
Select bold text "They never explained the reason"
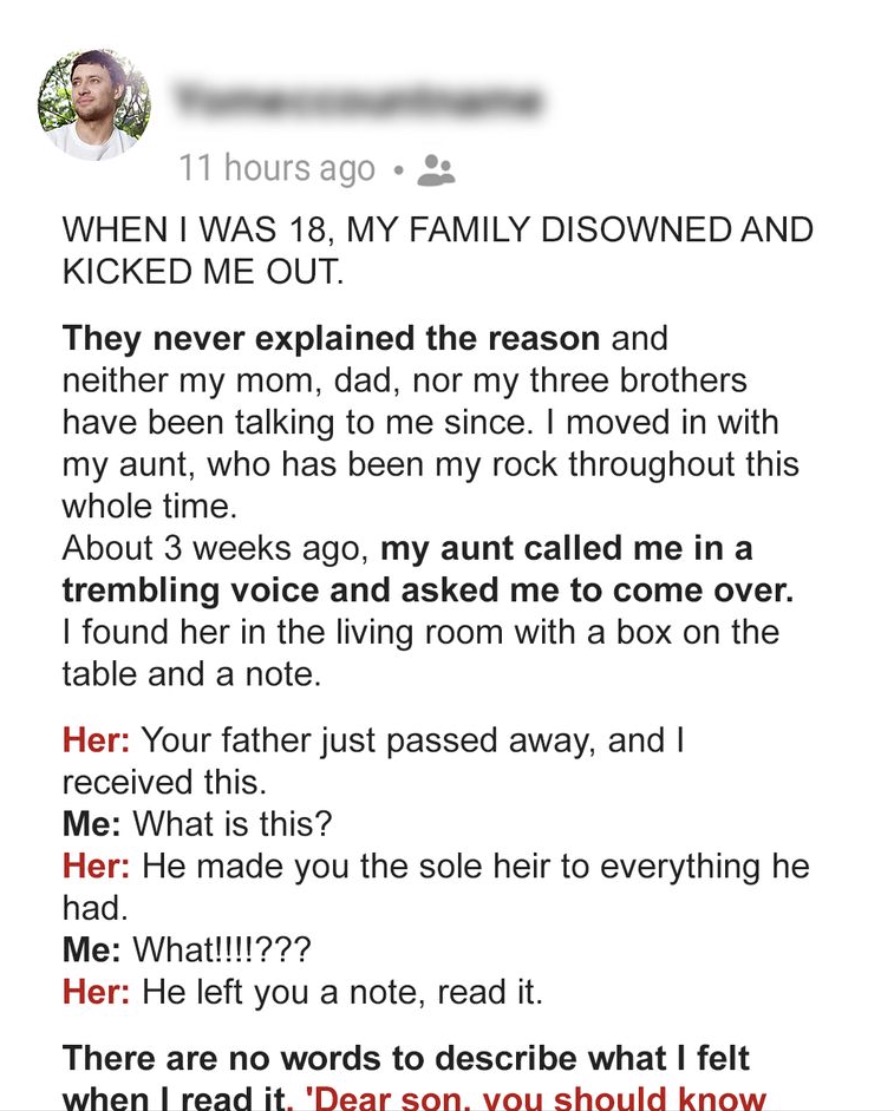331,338
